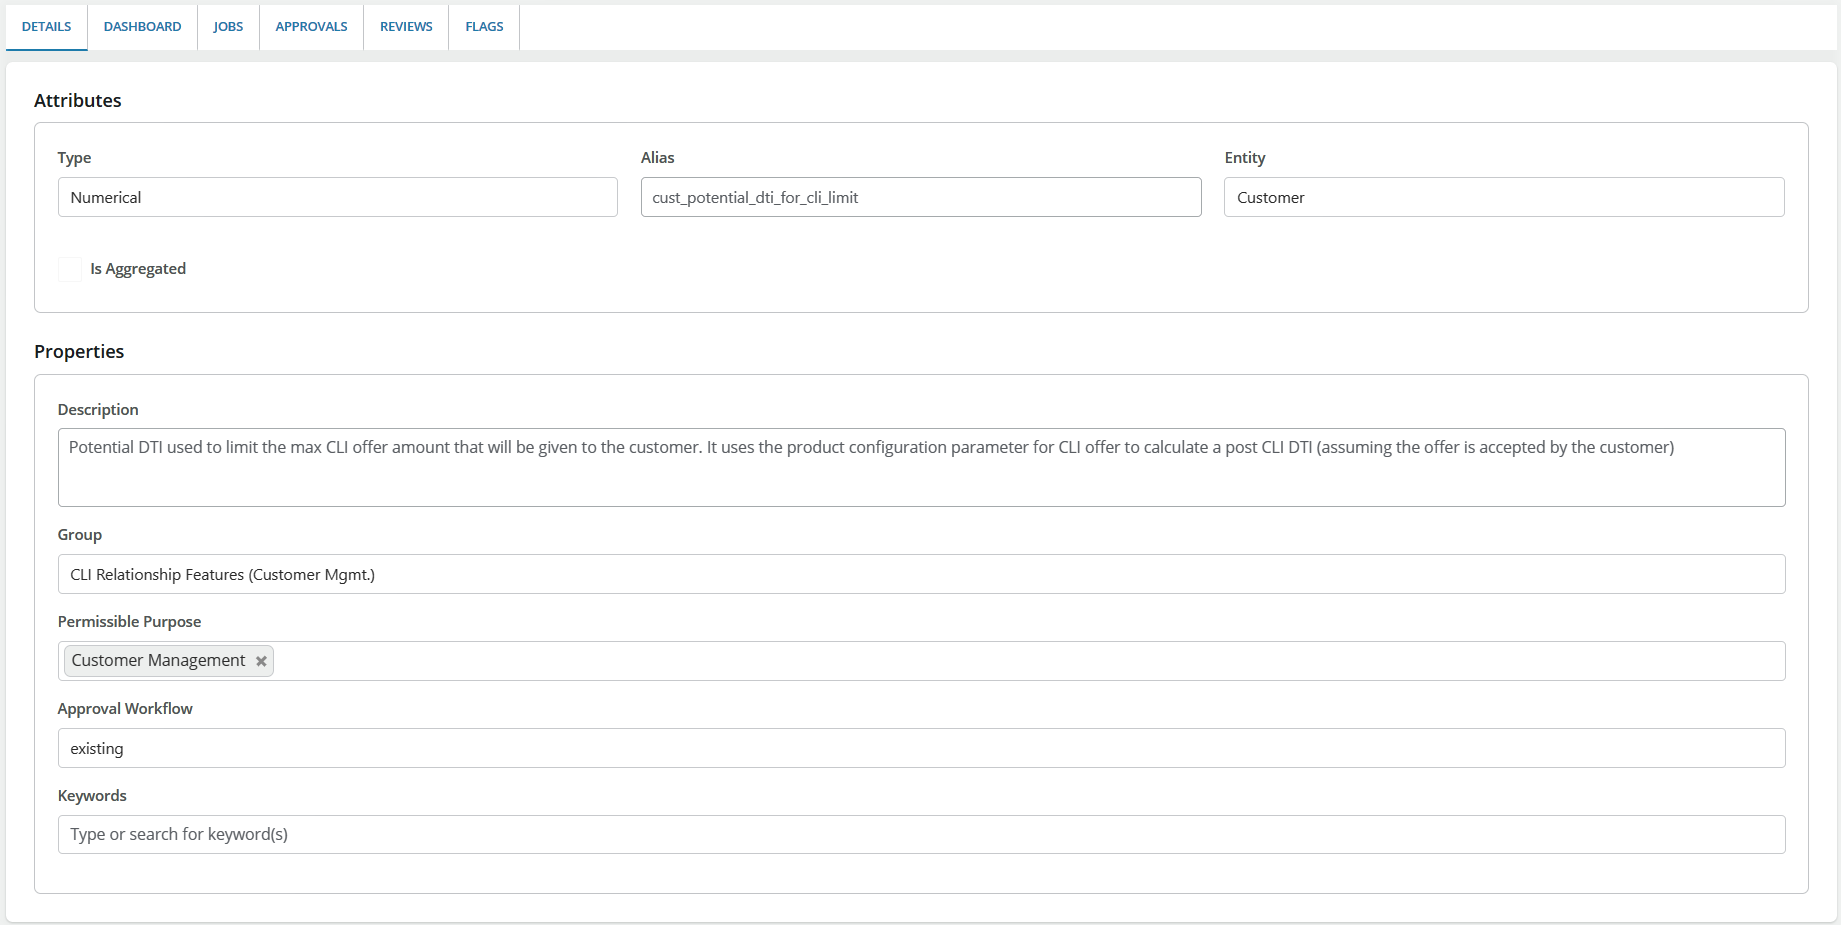The width and height of the screenshot is (1841, 925).
Task: Click the Properties section heading
Action: pyautogui.click(x=79, y=352)
